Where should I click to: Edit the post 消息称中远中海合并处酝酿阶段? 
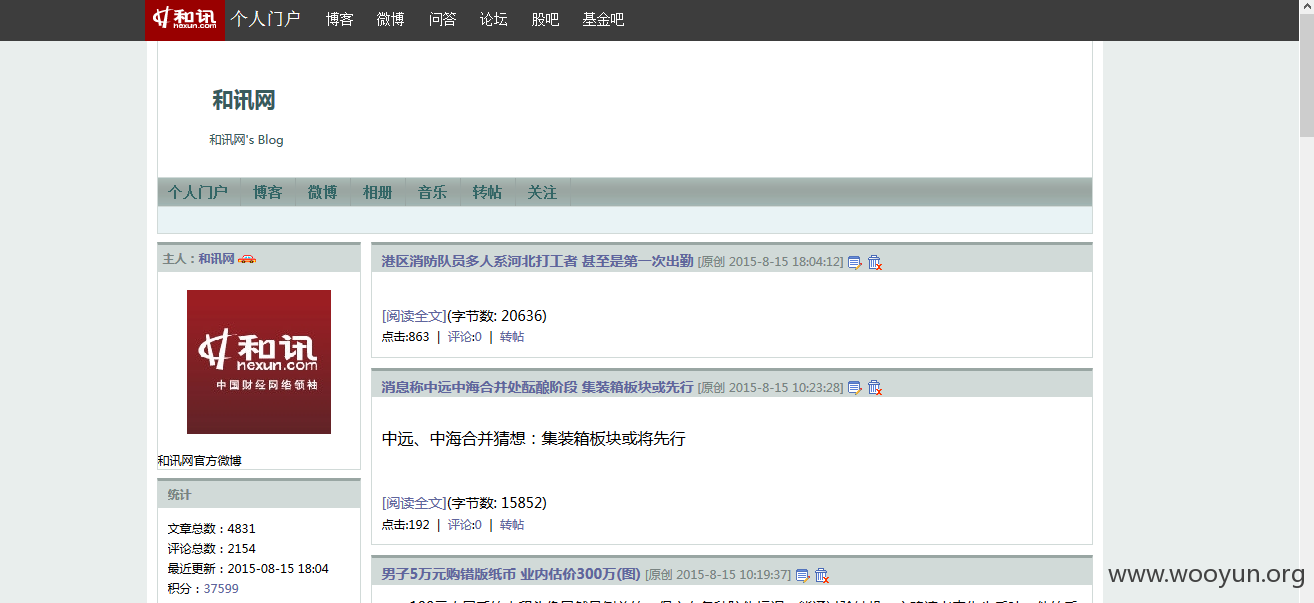855,387
